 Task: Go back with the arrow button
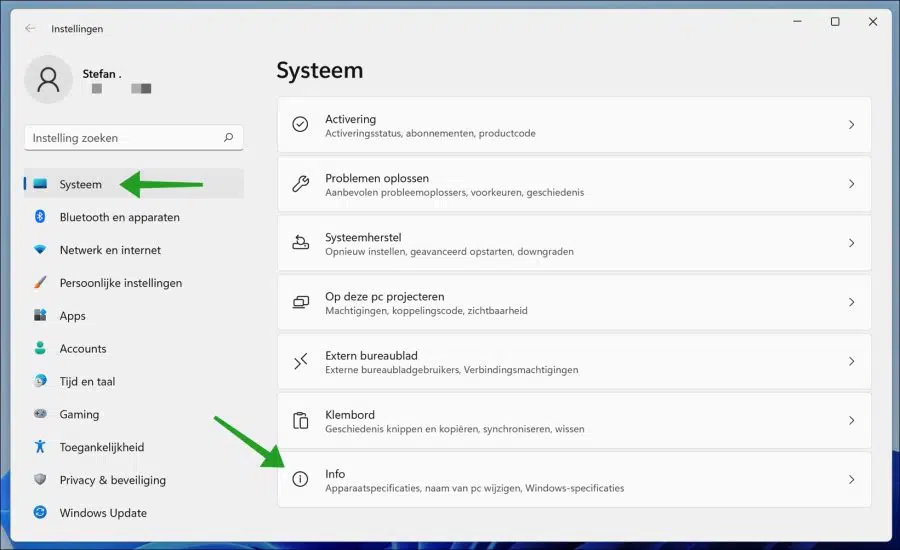pyautogui.click(x=30, y=28)
